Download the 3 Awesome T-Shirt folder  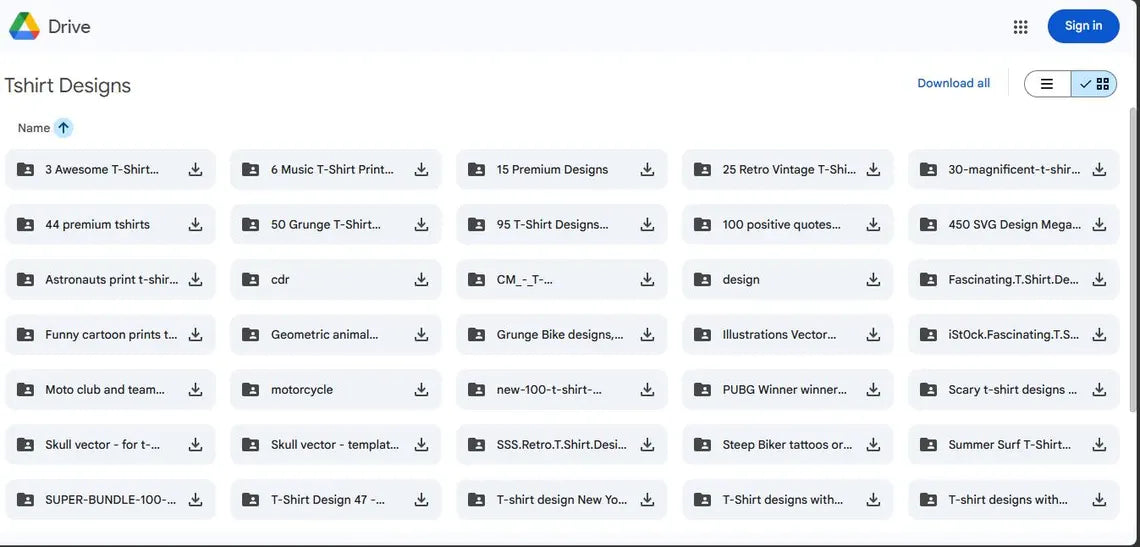pos(195,169)
